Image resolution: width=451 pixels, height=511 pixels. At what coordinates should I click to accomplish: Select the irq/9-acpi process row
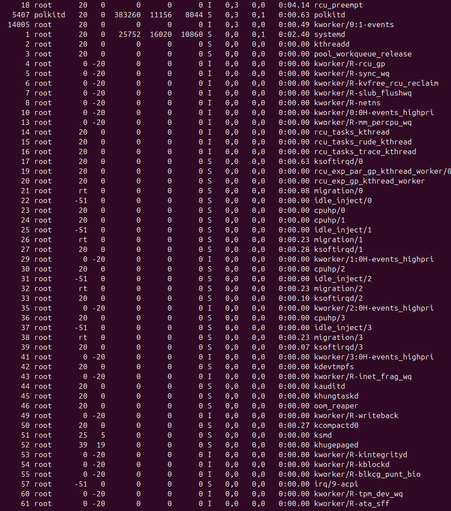225,484
